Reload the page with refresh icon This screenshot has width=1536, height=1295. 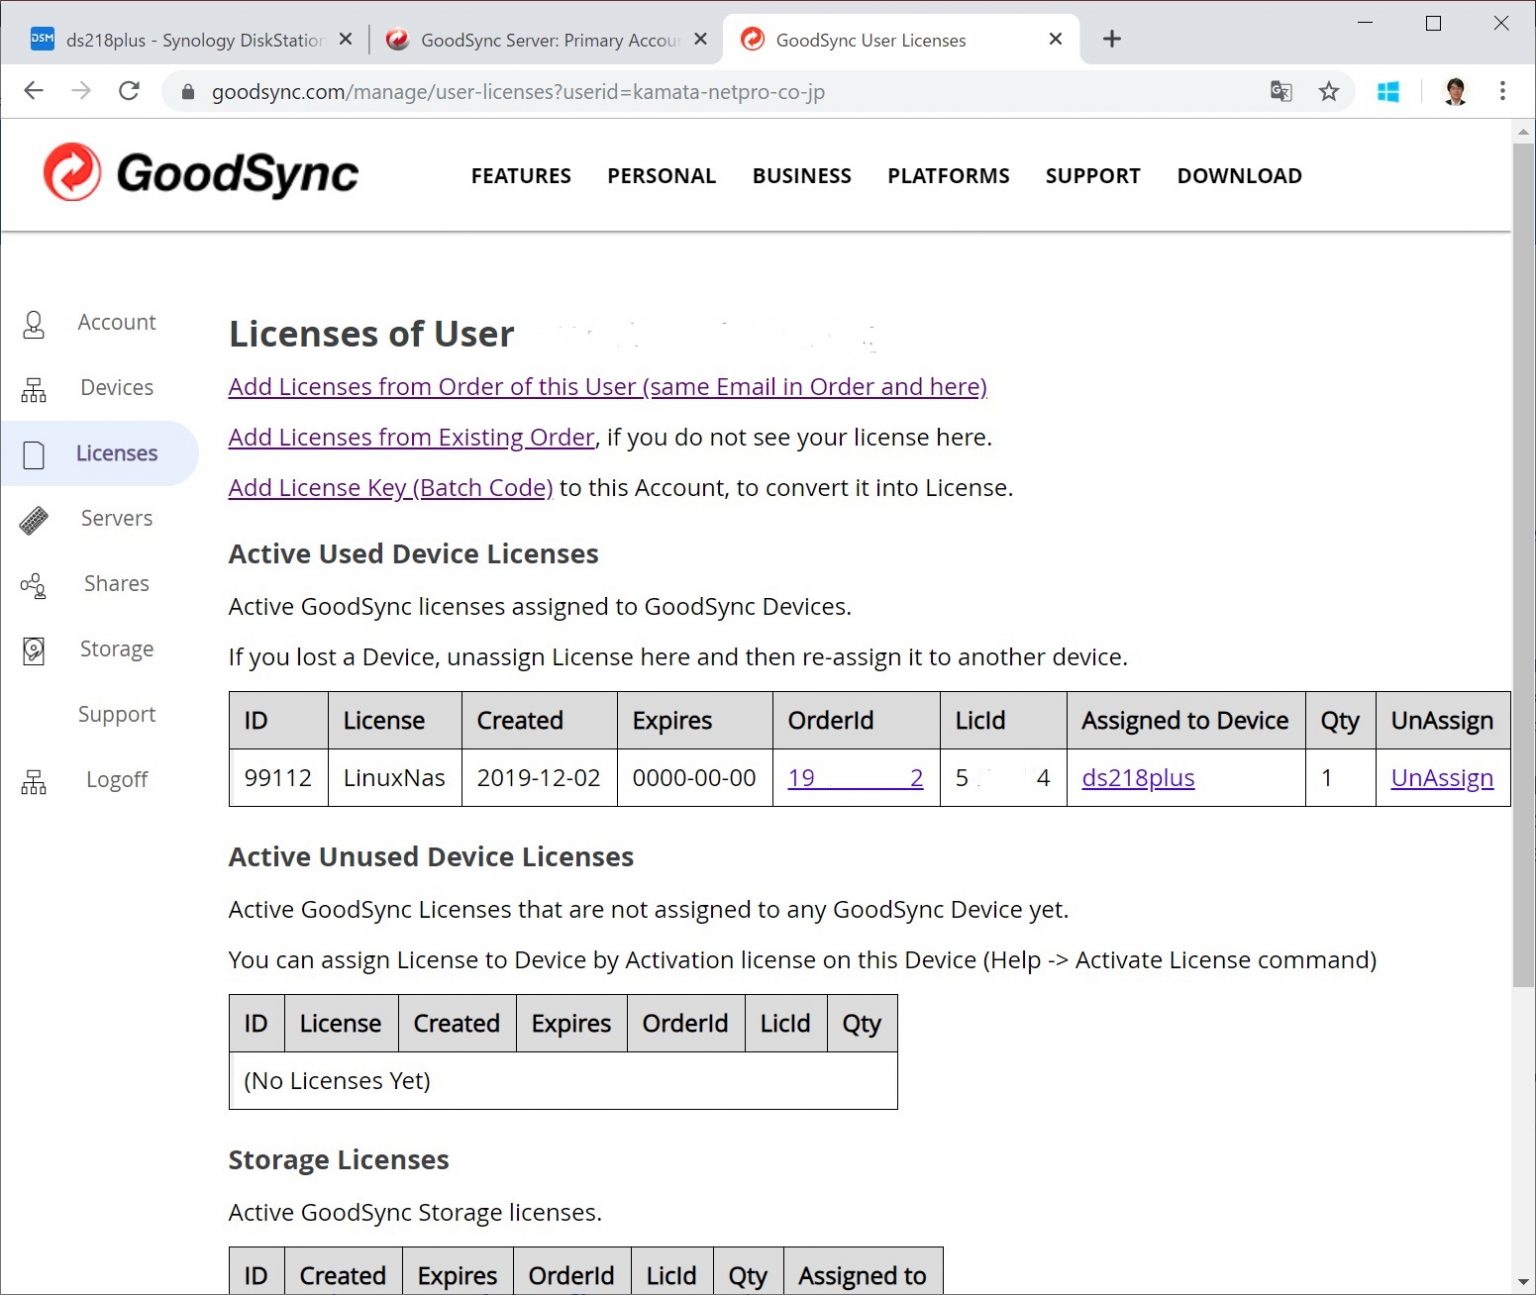click(129, 91)
